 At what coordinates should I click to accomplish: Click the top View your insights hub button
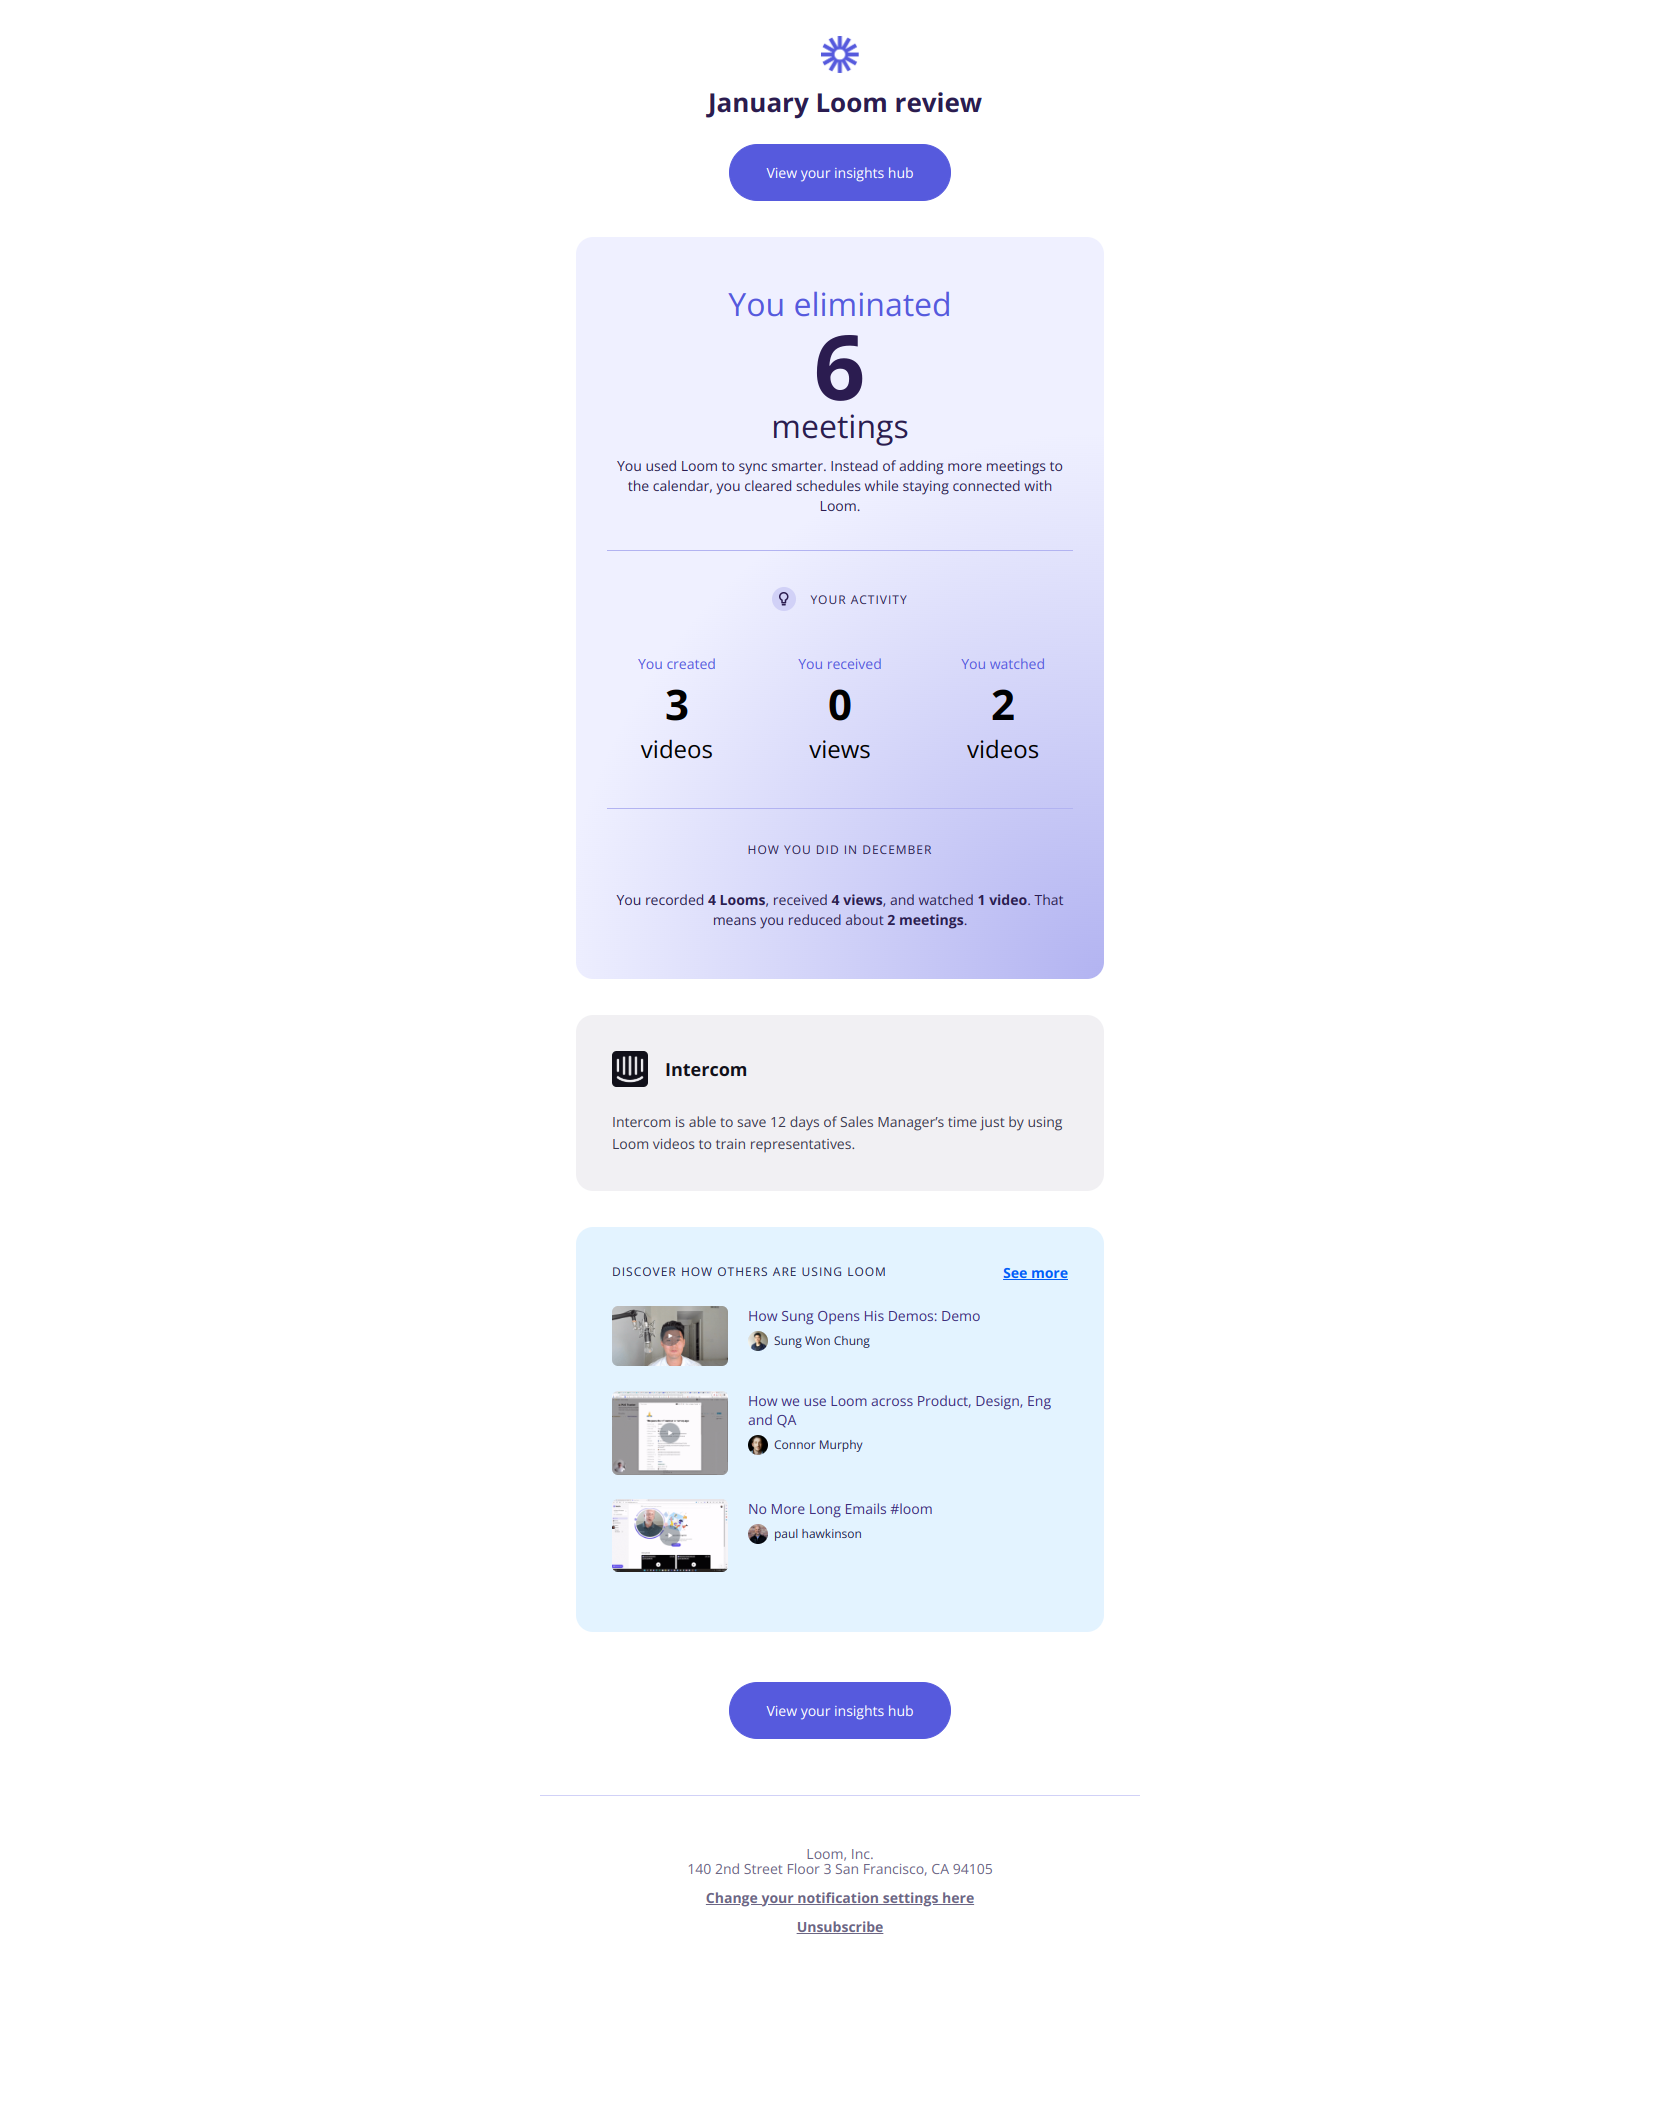[x=840, y=173]
